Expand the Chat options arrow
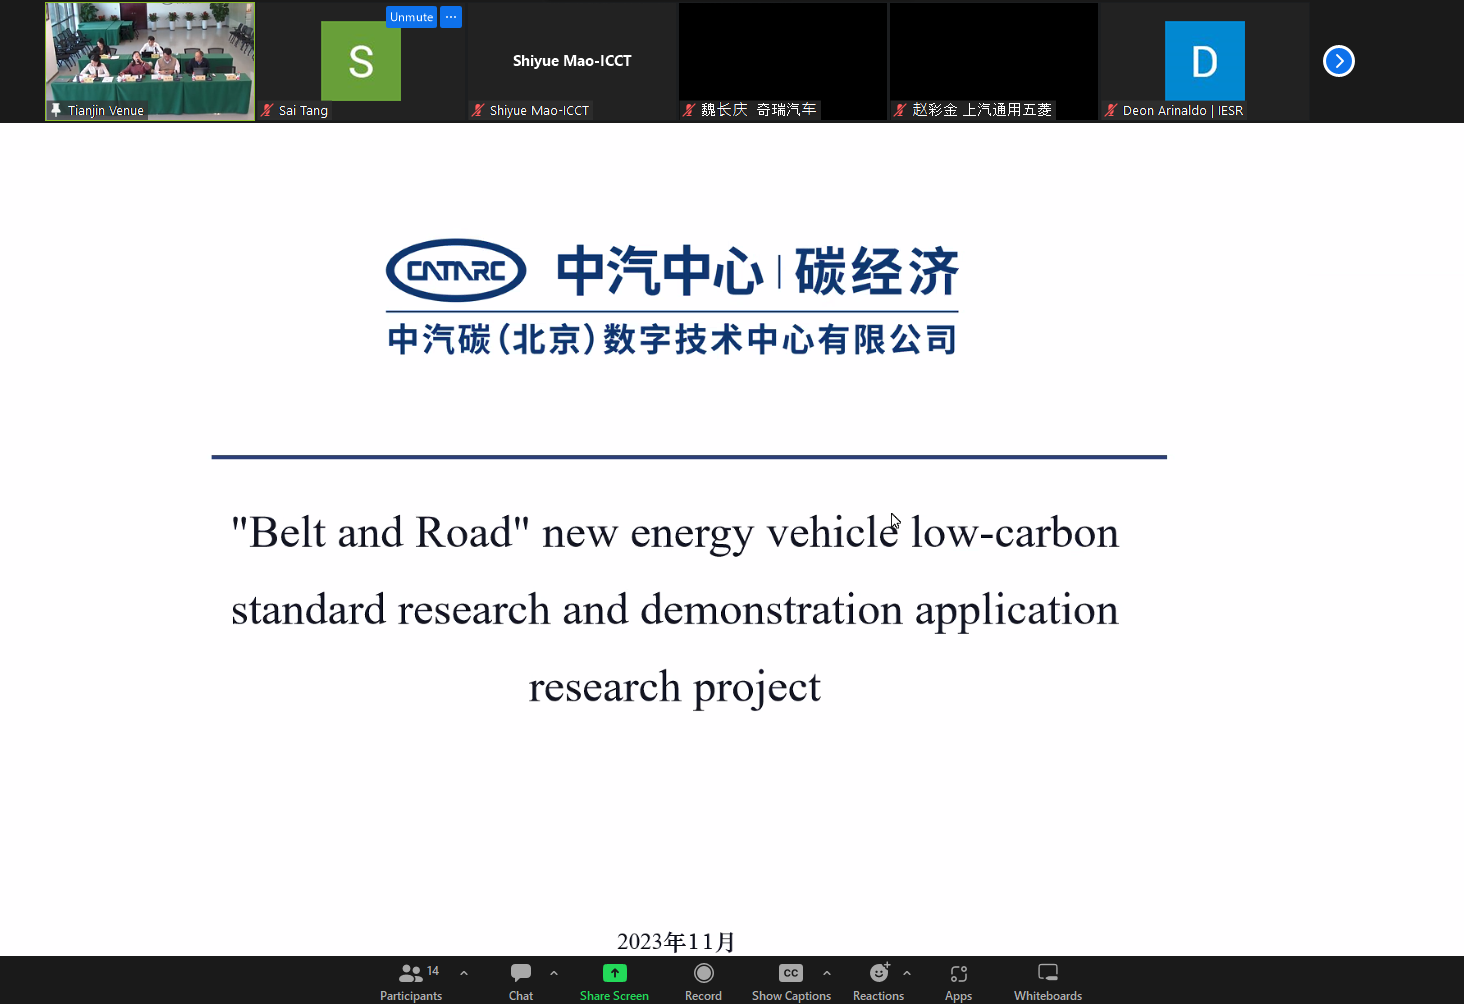This screenshot has height=1004, width=1464. coord(554,973)
